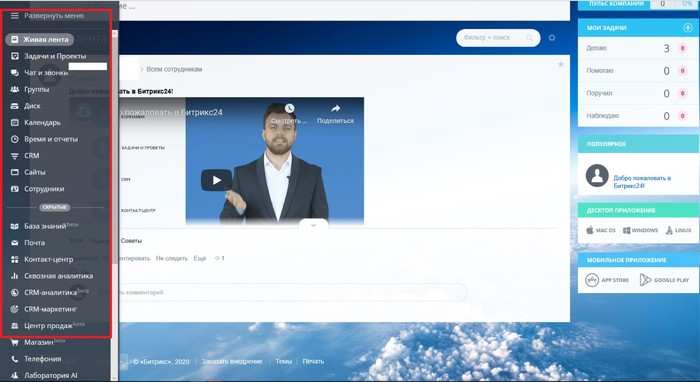
Task: Toggle the pin star on the post
Action: (561, 65)
